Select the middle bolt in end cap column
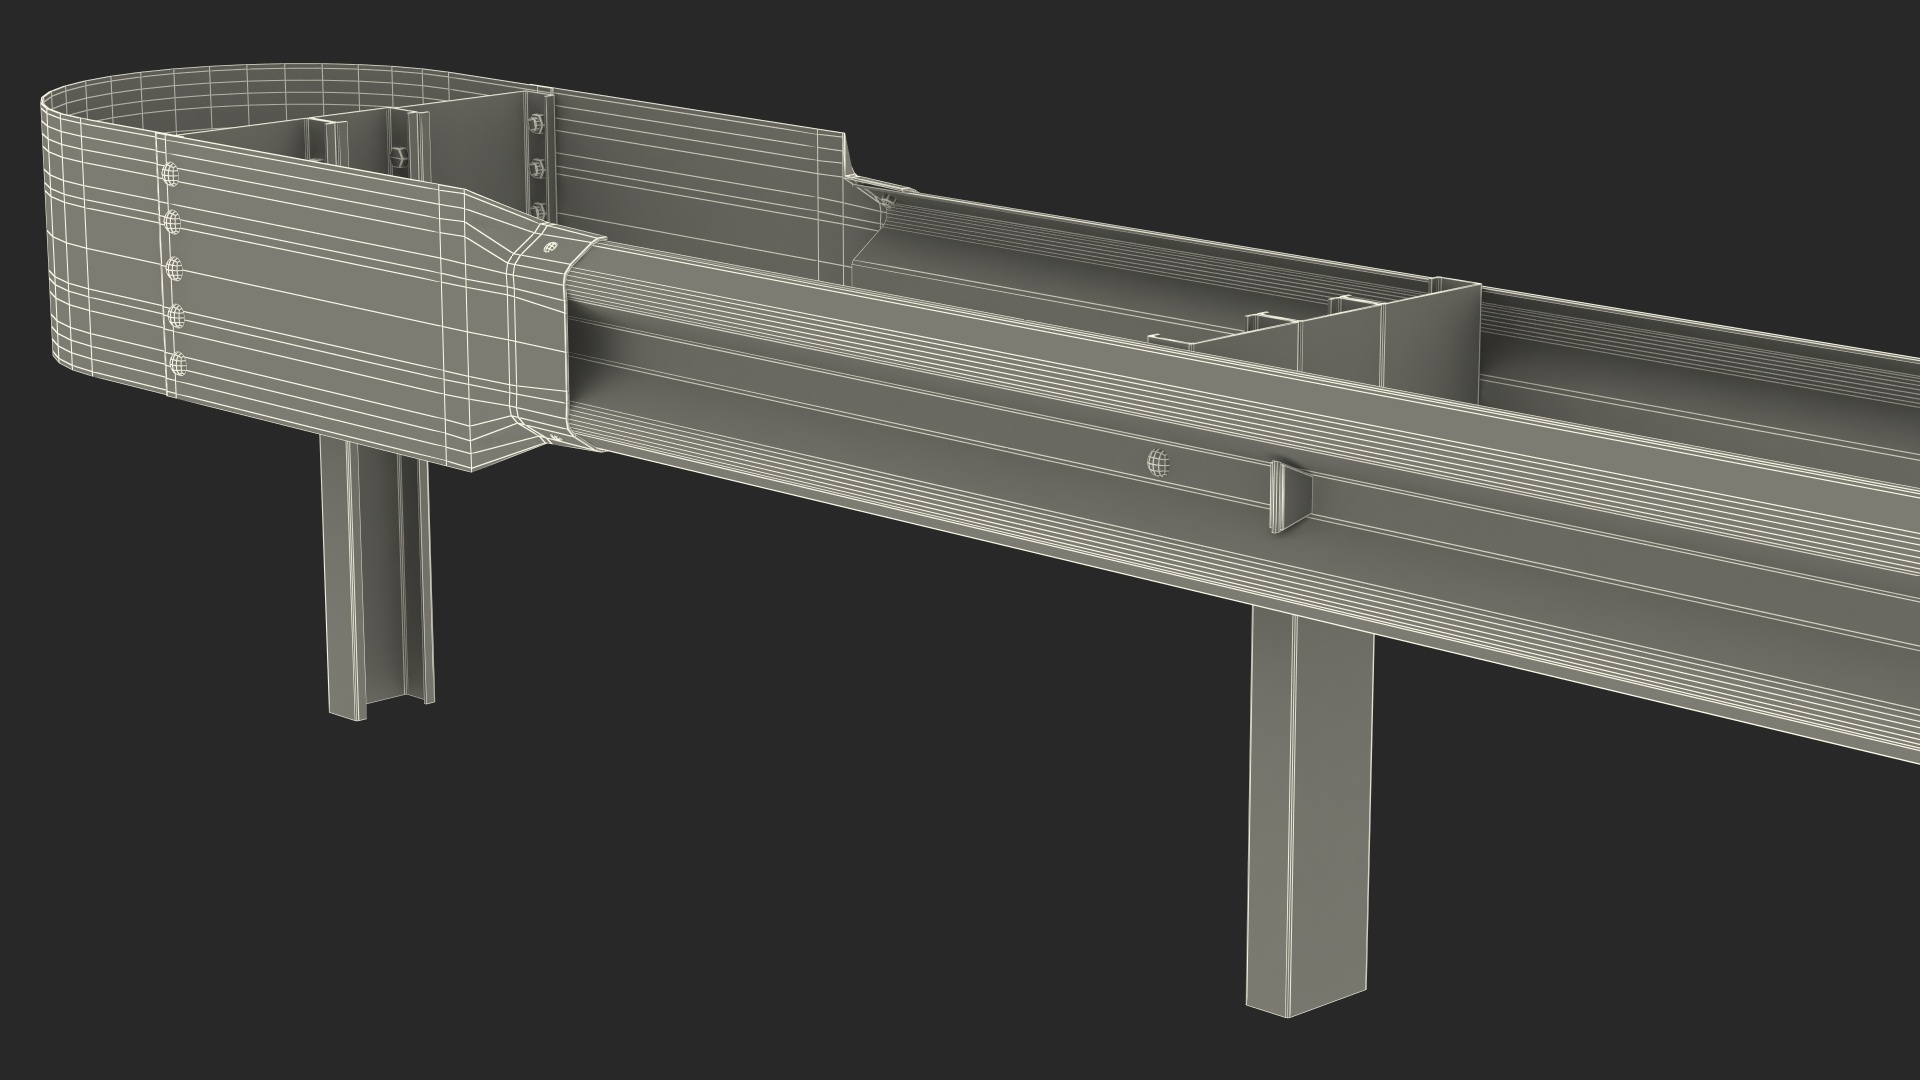1920x1080 pixels. coord(174,268)
